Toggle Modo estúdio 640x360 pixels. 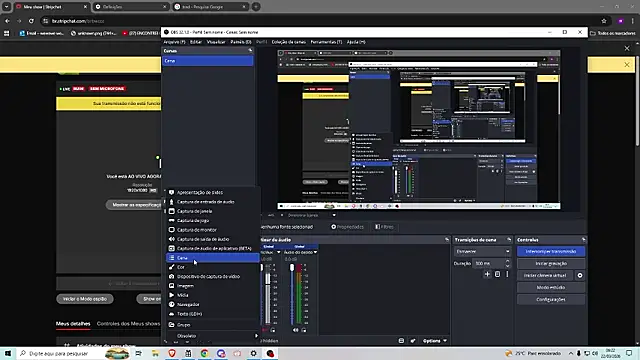point(551,287)
